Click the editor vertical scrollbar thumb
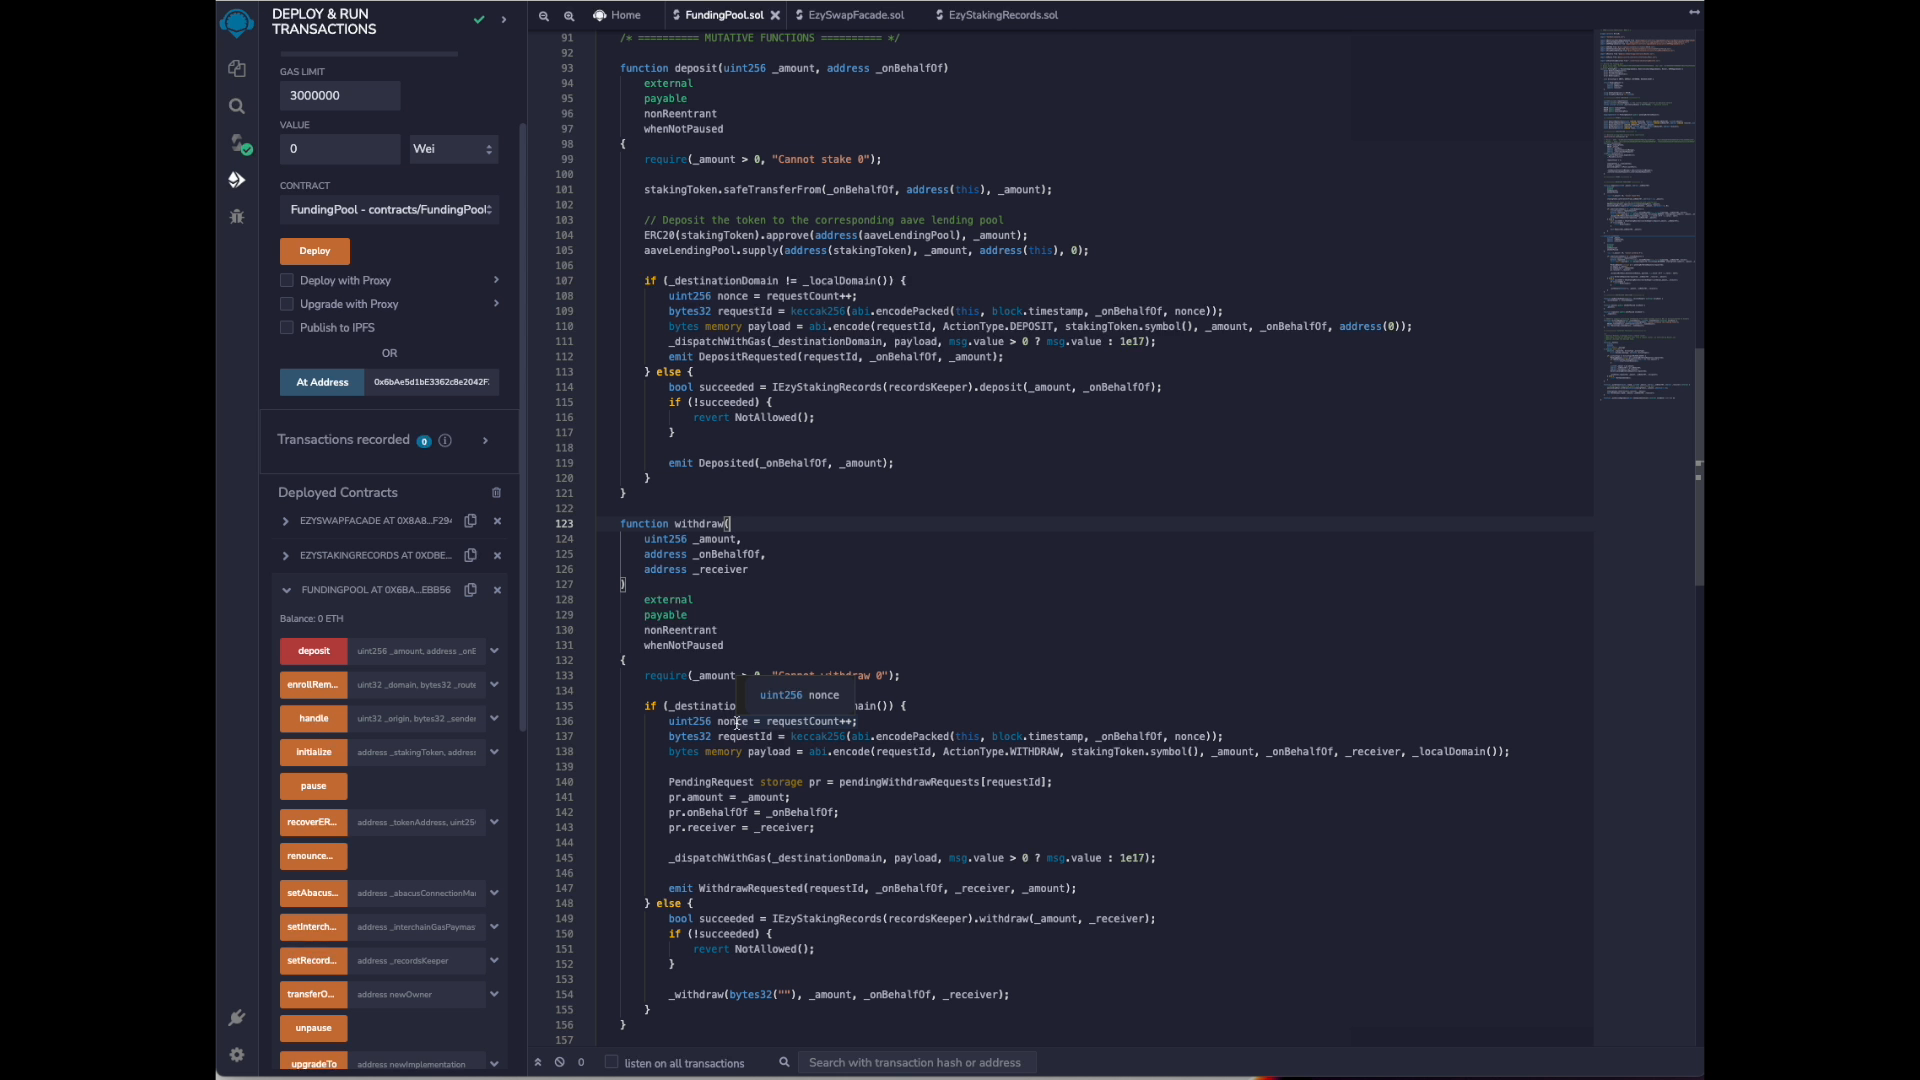This screenshot has height=1080, width=1920. tap(1698, 467)
